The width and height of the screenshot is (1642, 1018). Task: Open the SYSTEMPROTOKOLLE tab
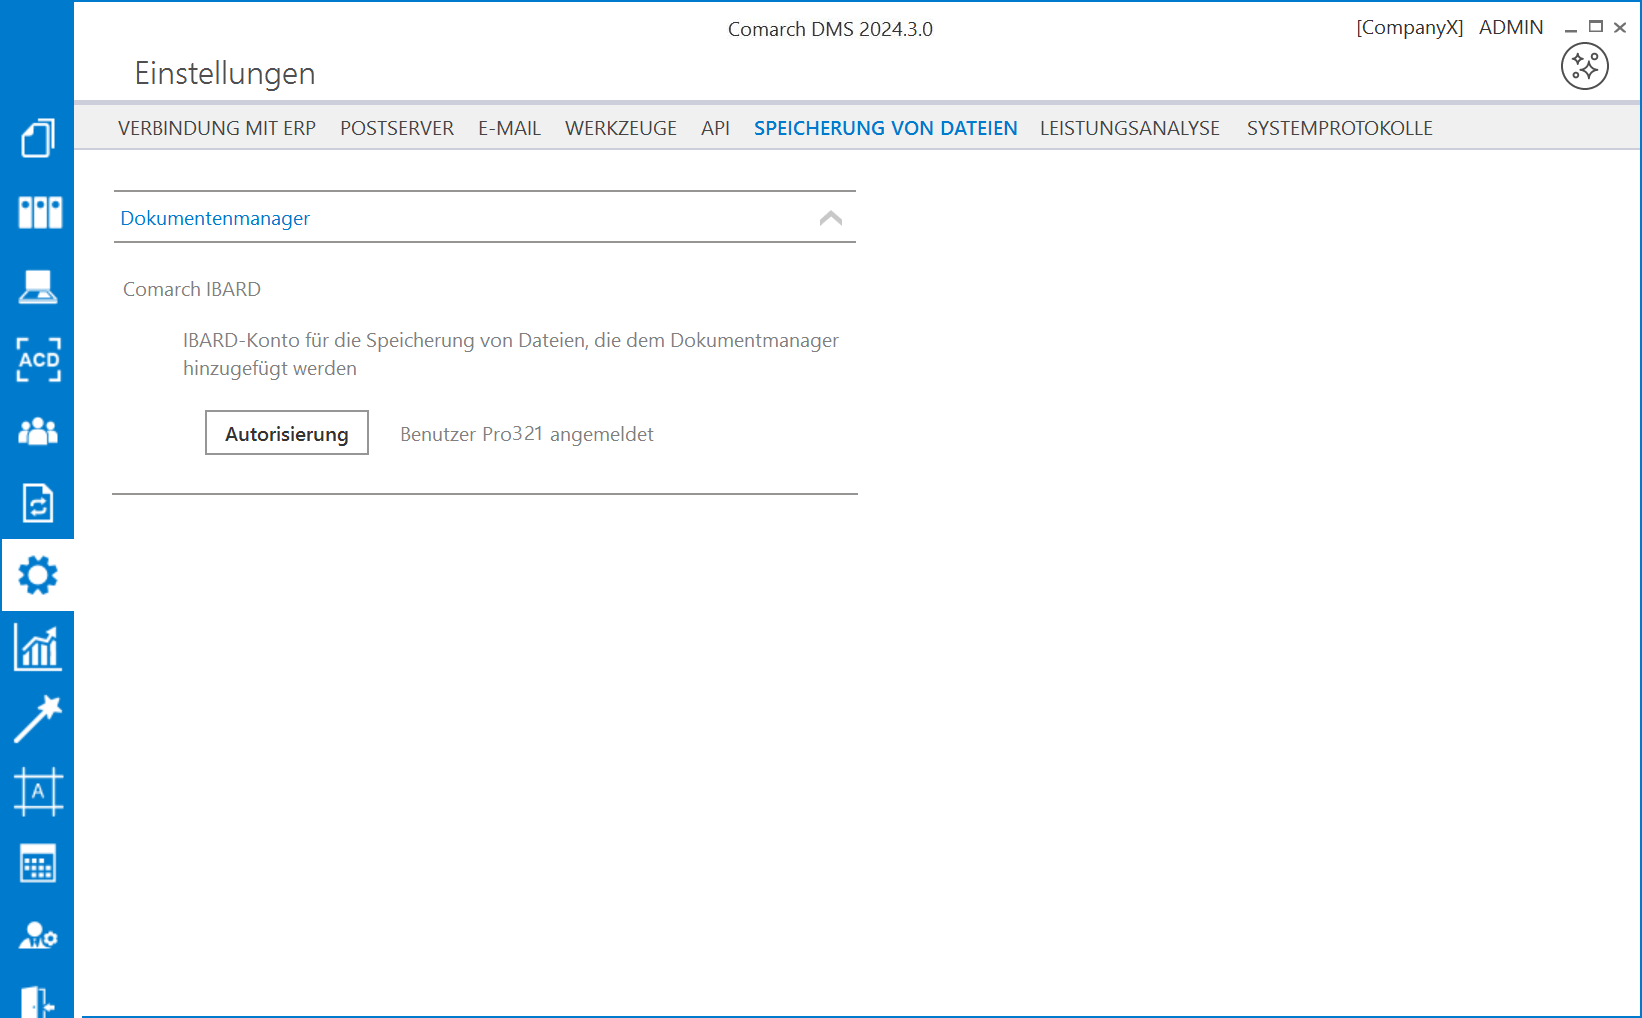[x=1339, y=128]
